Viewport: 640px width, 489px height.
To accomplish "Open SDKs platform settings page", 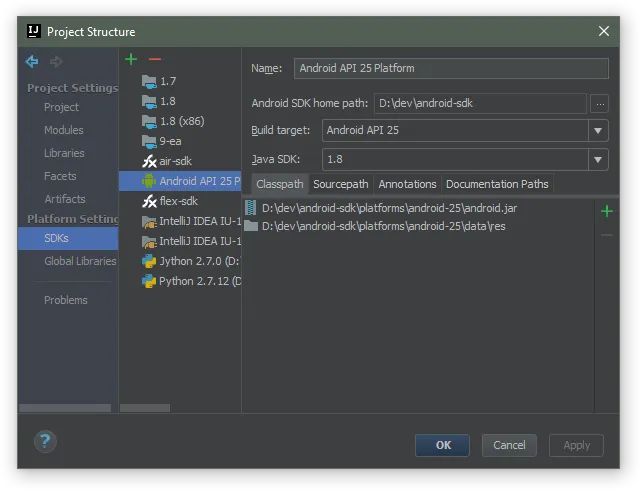I will (68, 238).
